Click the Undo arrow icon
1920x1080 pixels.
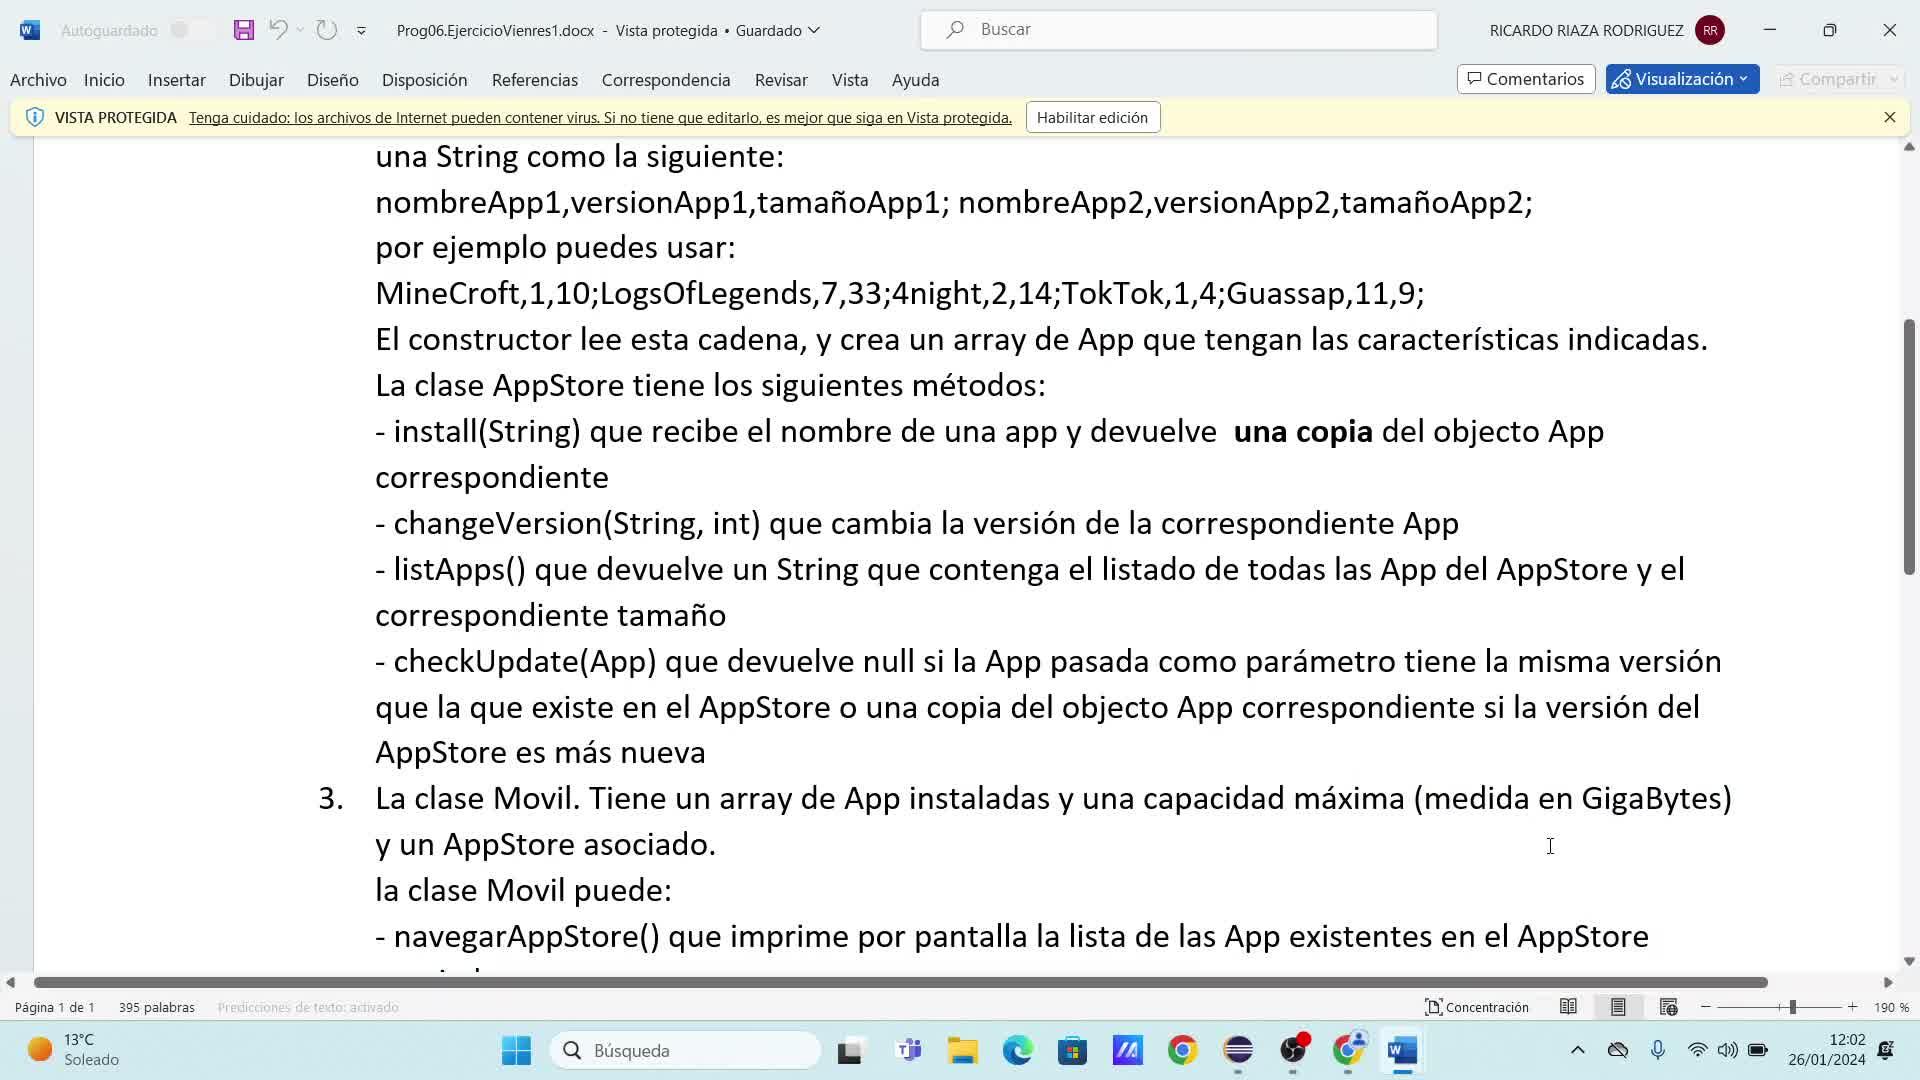pyautogui.click(x=278, y=30)
